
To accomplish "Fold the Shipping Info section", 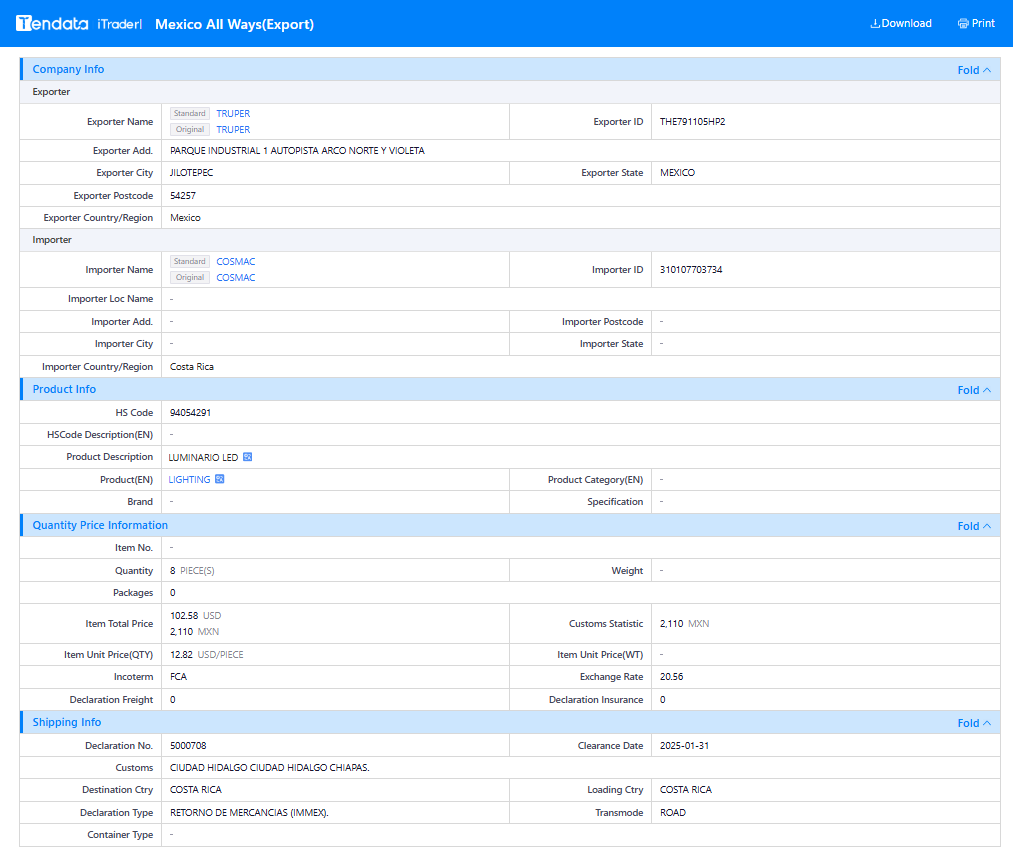I will [974, 723].
